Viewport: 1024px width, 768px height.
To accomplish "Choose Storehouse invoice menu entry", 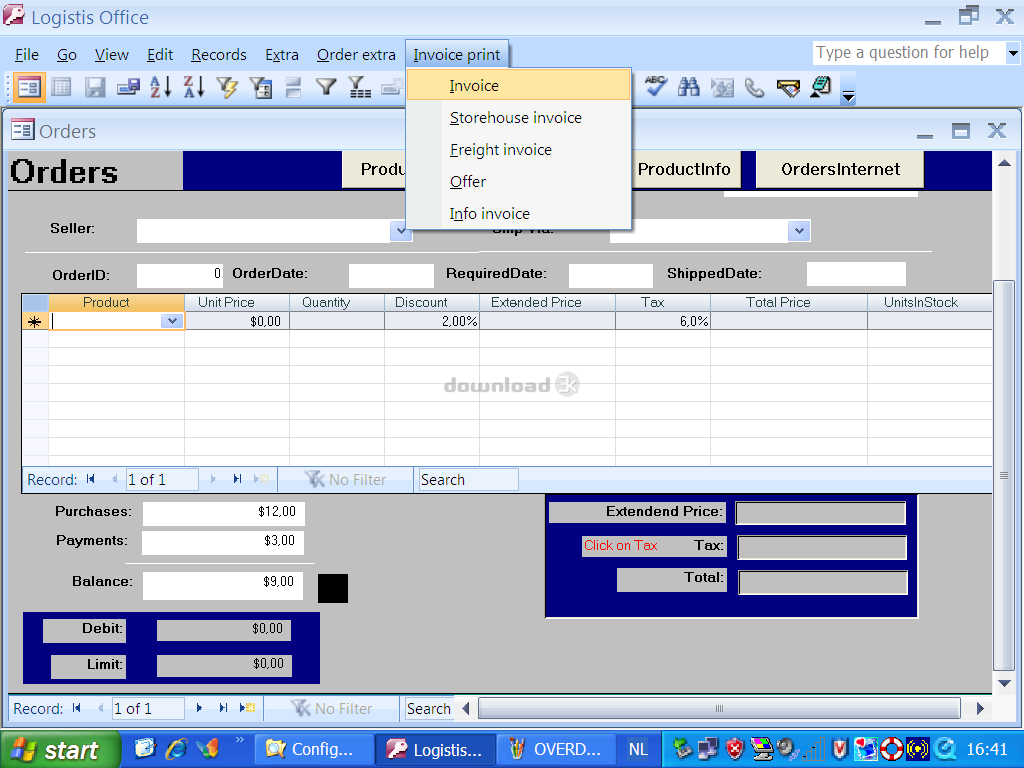I will click(519, 118).
